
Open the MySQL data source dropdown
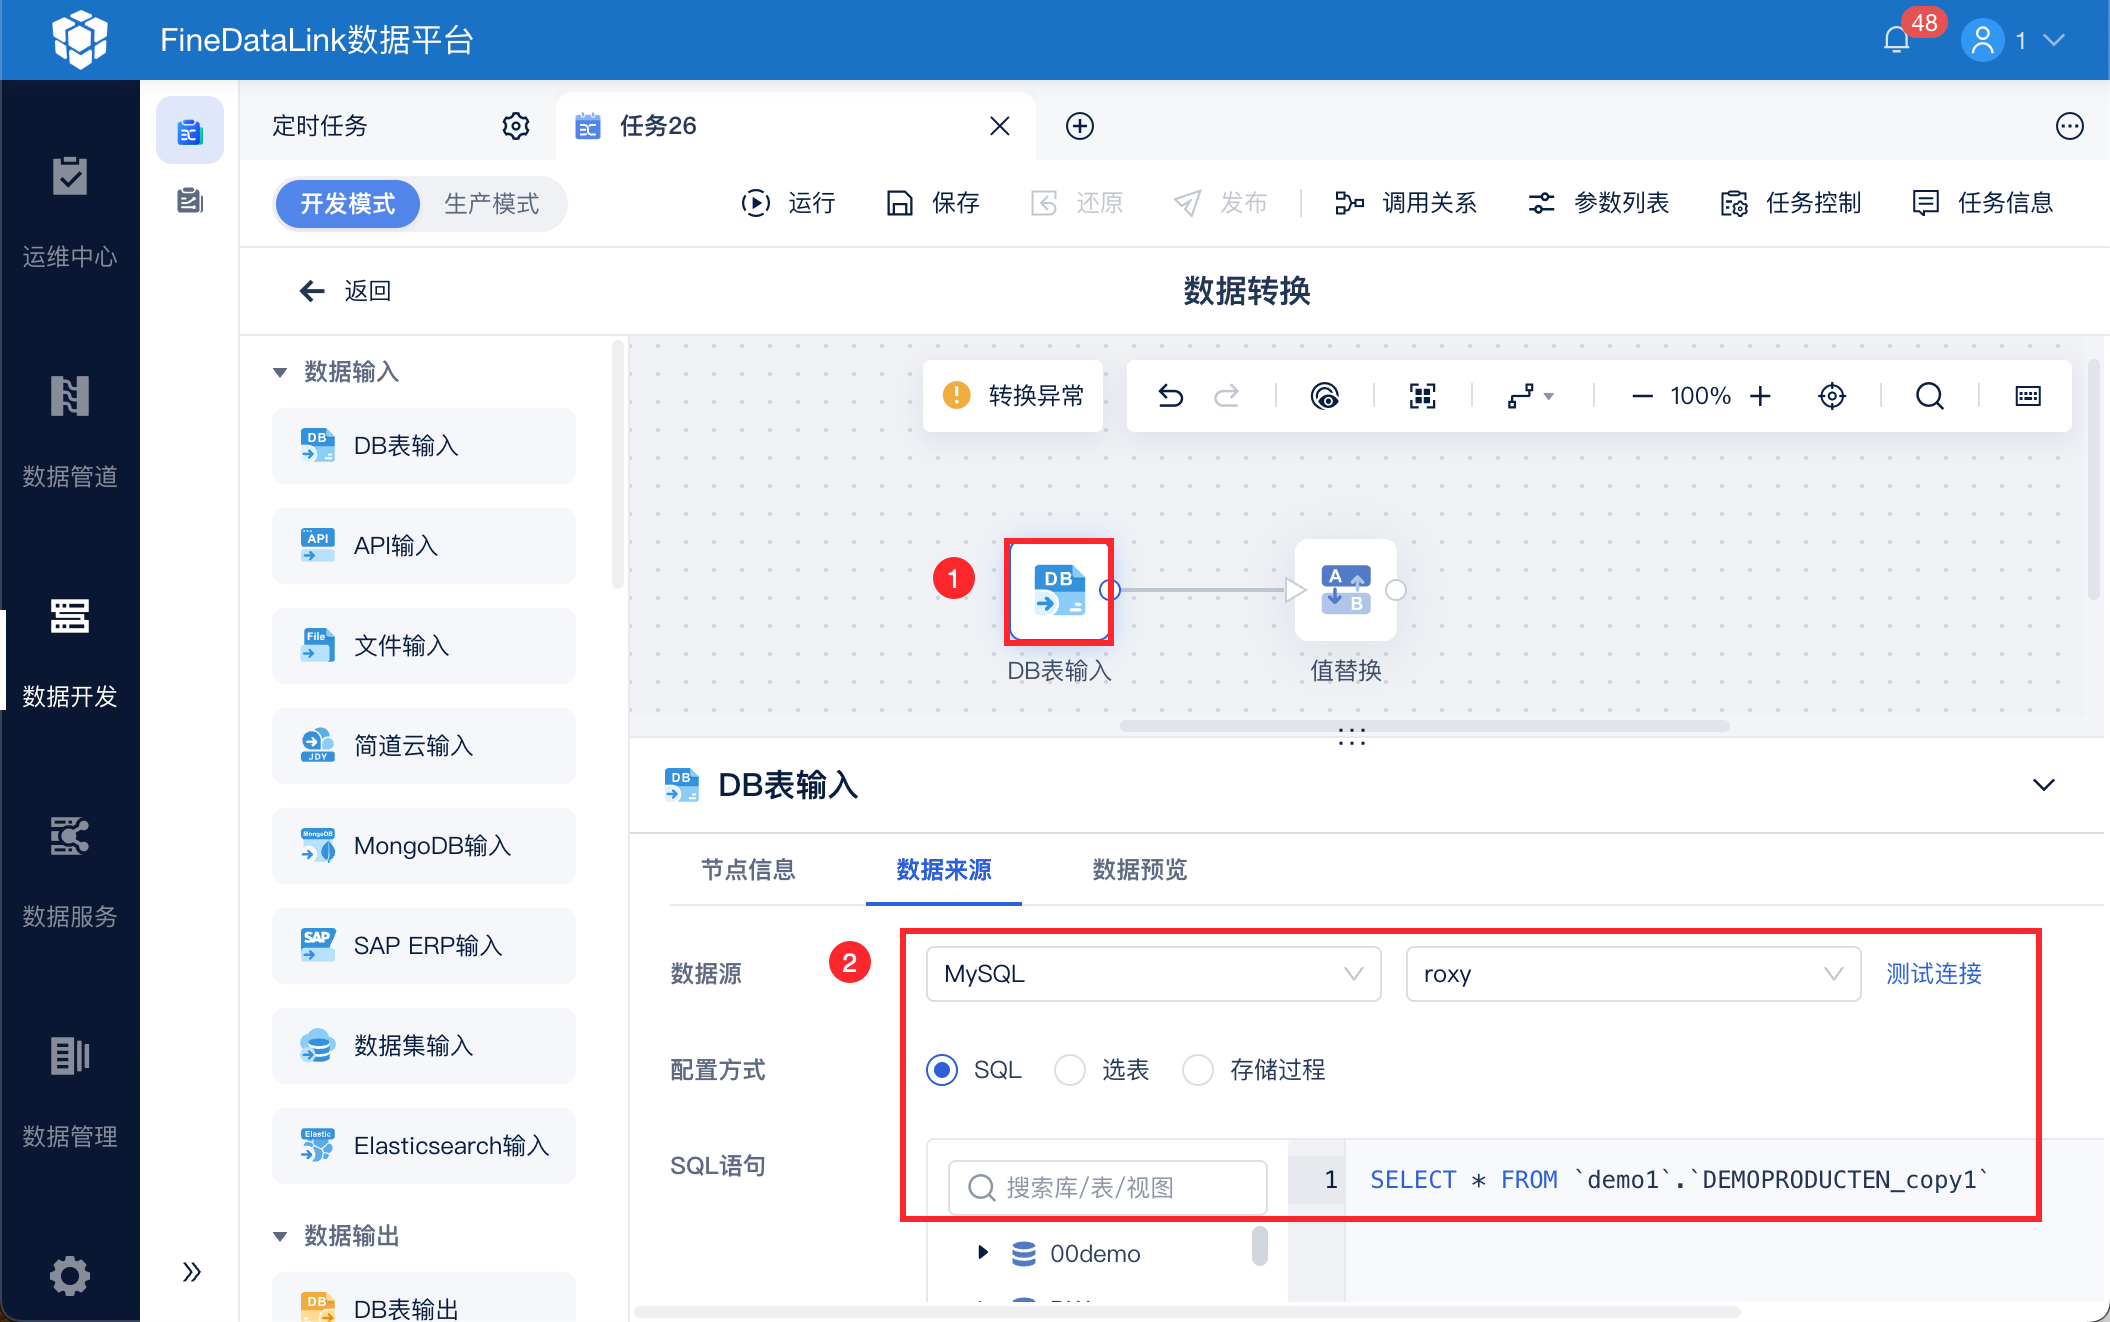(x=1152, y=974)
